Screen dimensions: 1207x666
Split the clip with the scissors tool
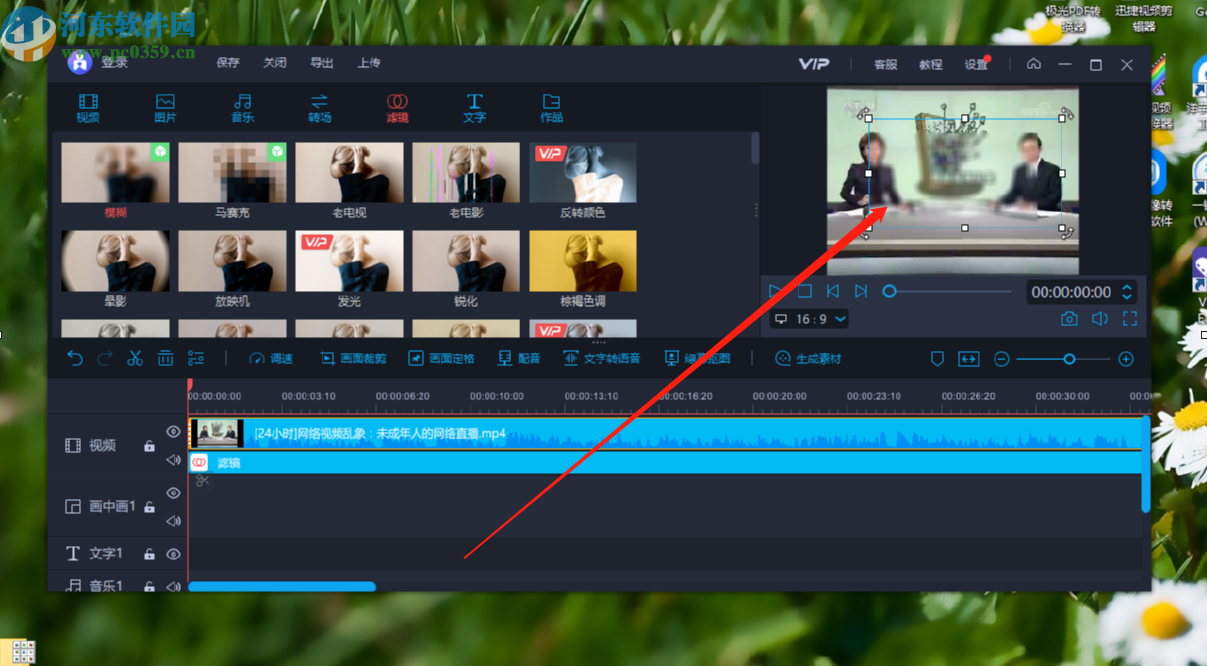click(135, 358)
